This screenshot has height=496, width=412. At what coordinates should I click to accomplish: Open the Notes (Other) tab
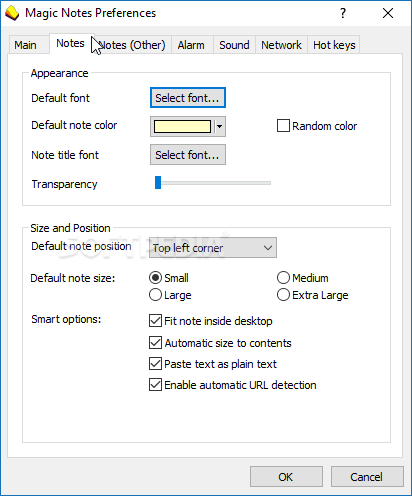point(132,45)
